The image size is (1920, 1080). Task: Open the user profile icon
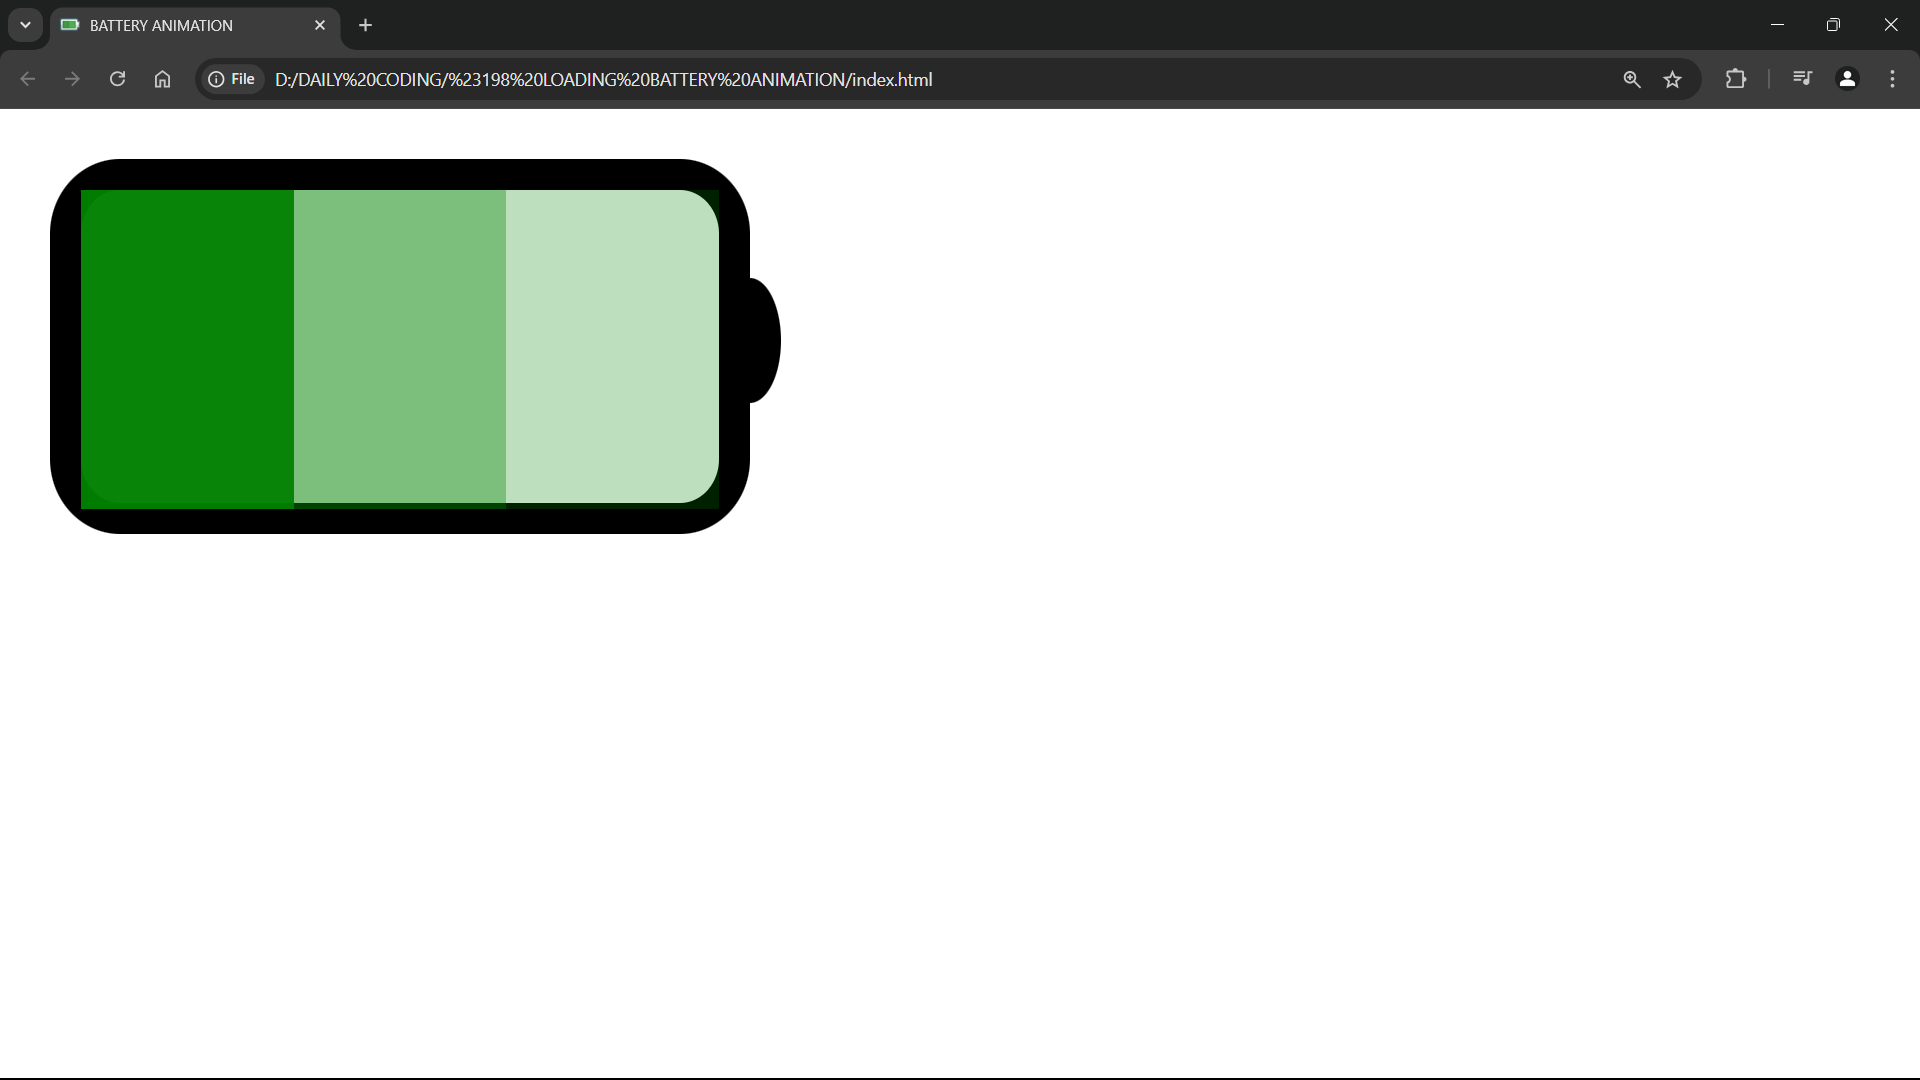coord(1847,79)
